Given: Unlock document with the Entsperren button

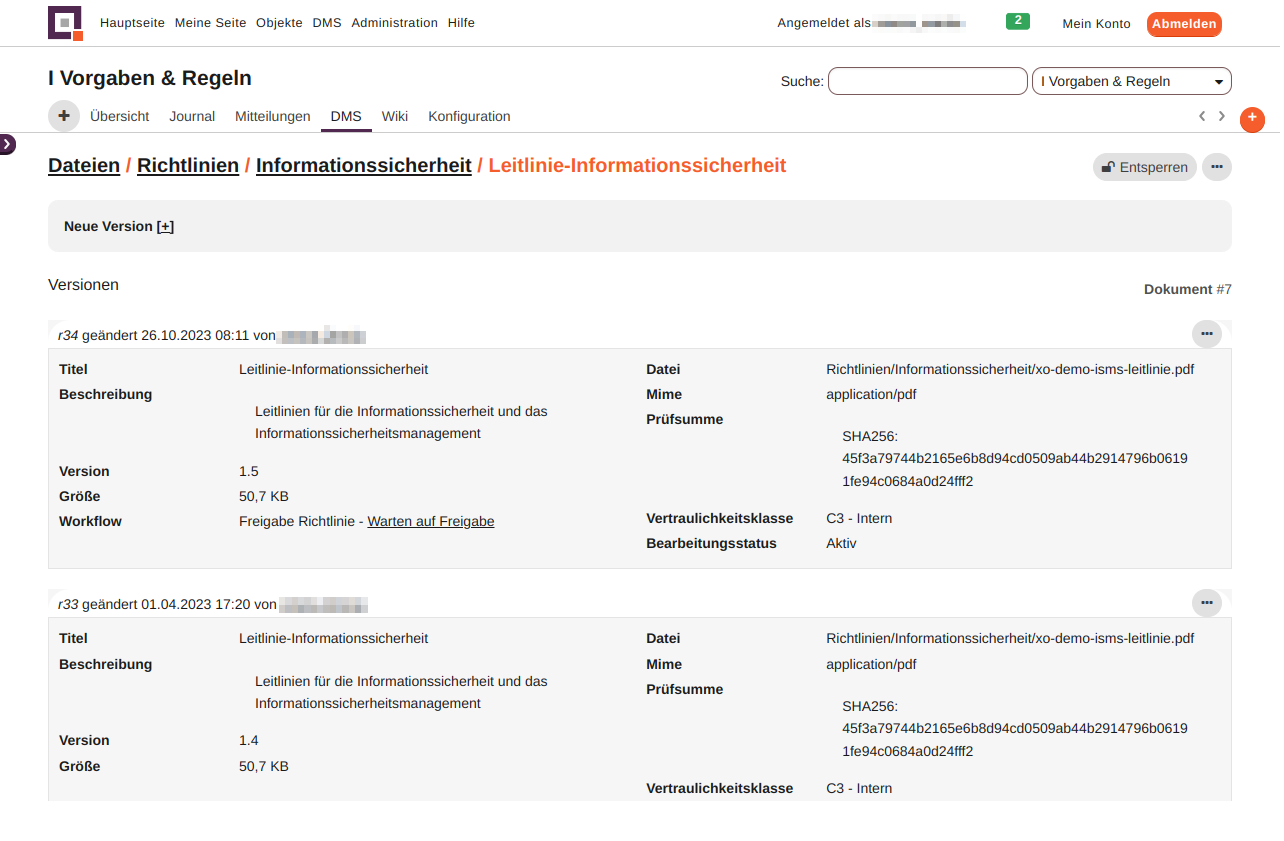Looking at the screenshot, I should click(1144, 167).
